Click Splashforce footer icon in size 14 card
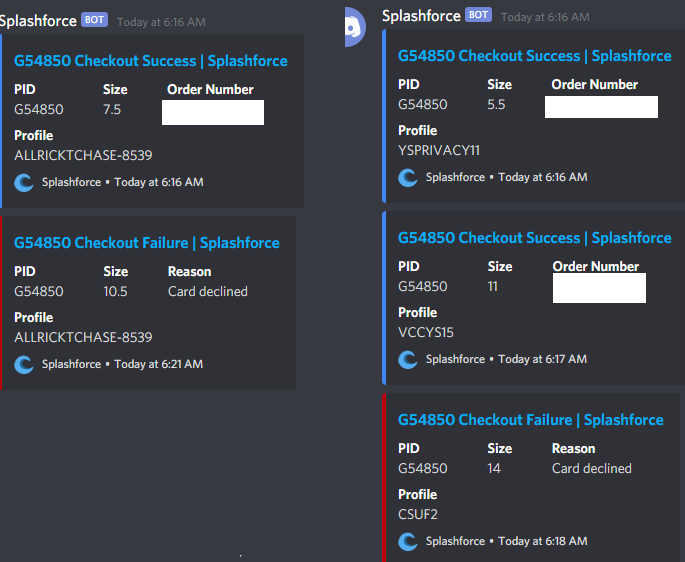 (408, 541)
